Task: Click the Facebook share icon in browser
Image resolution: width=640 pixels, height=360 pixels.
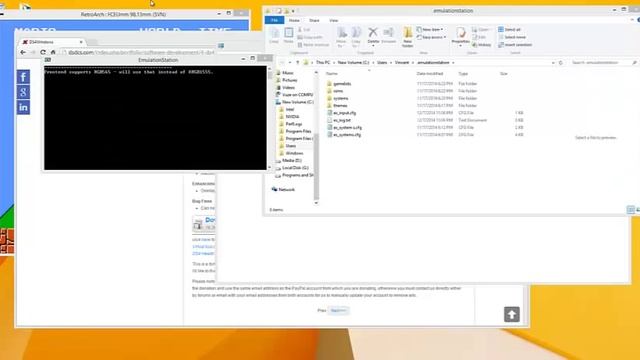Action: coord(23,77)
